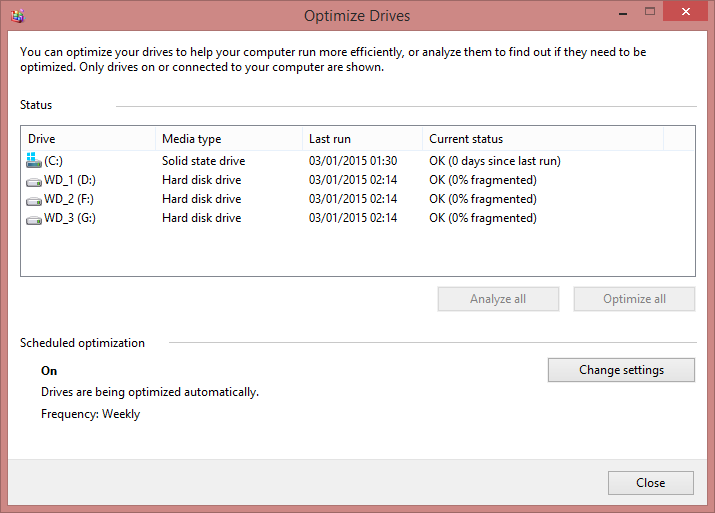
Task: Click the Current status column header
Action: [541, 139]
